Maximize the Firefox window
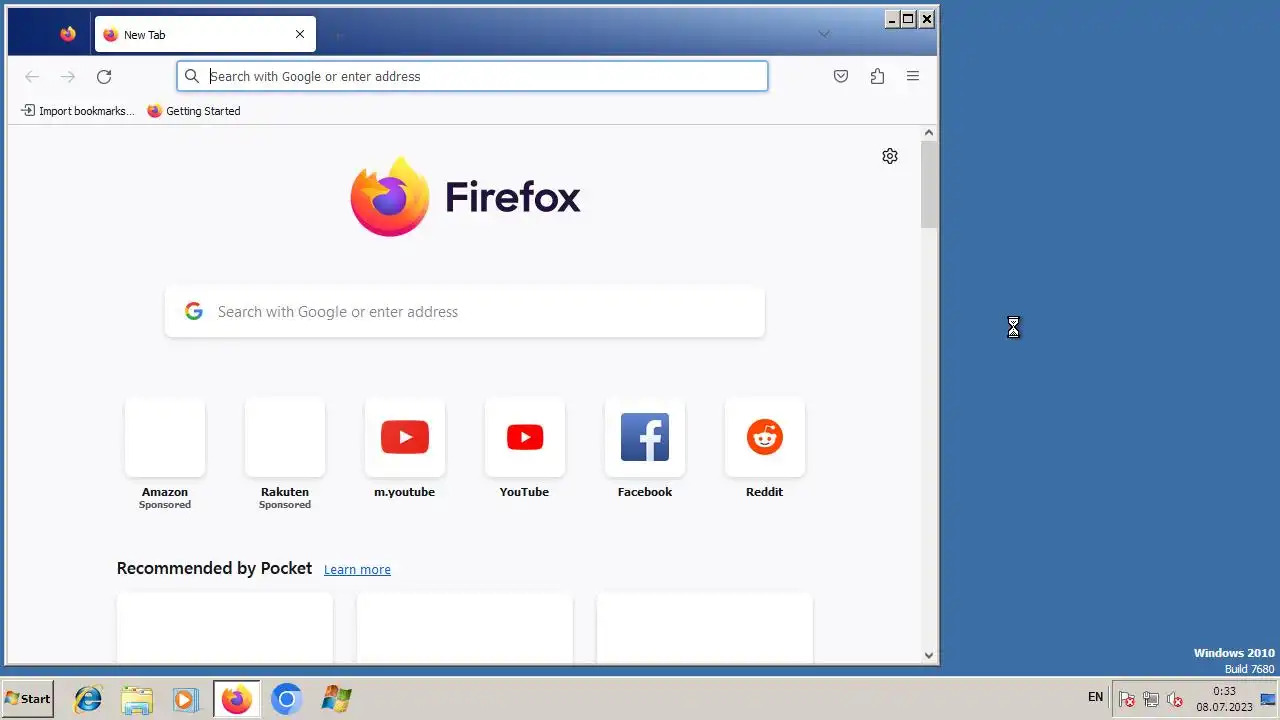The width and height of the screenshot is (1280, 720). (x=909, y=19)
